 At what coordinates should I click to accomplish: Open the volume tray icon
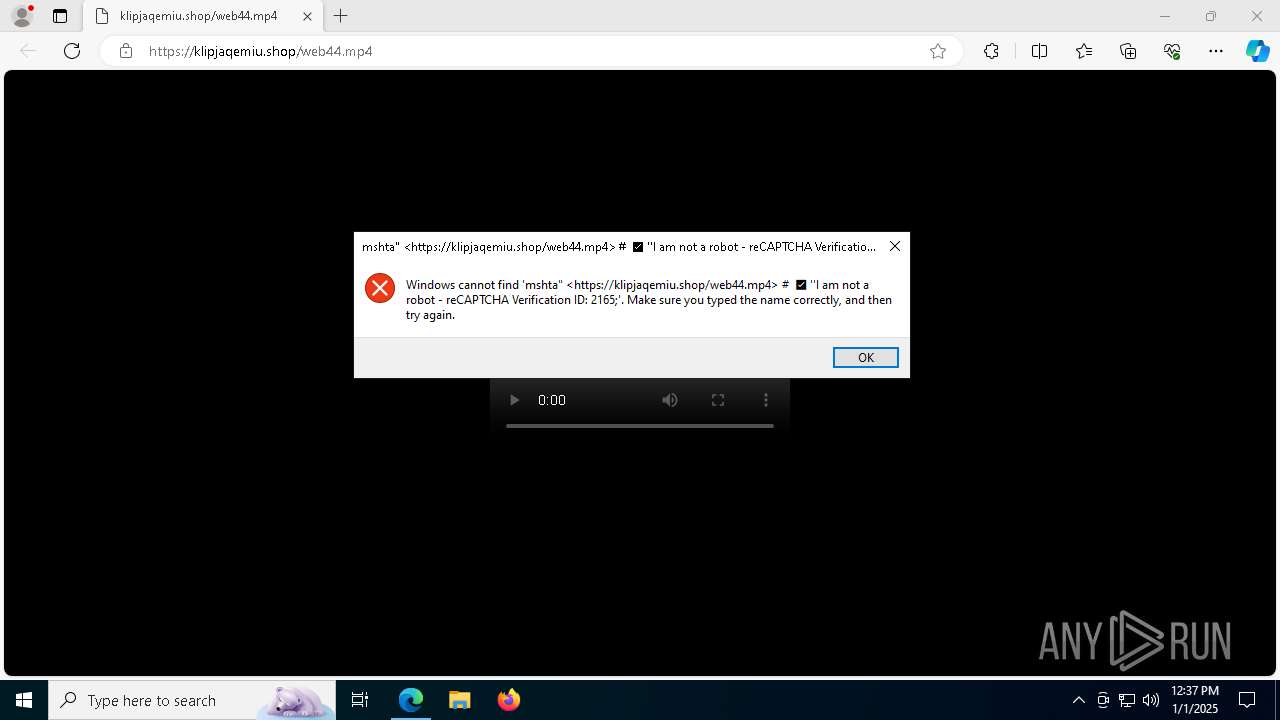click(x=1151, y=700)
